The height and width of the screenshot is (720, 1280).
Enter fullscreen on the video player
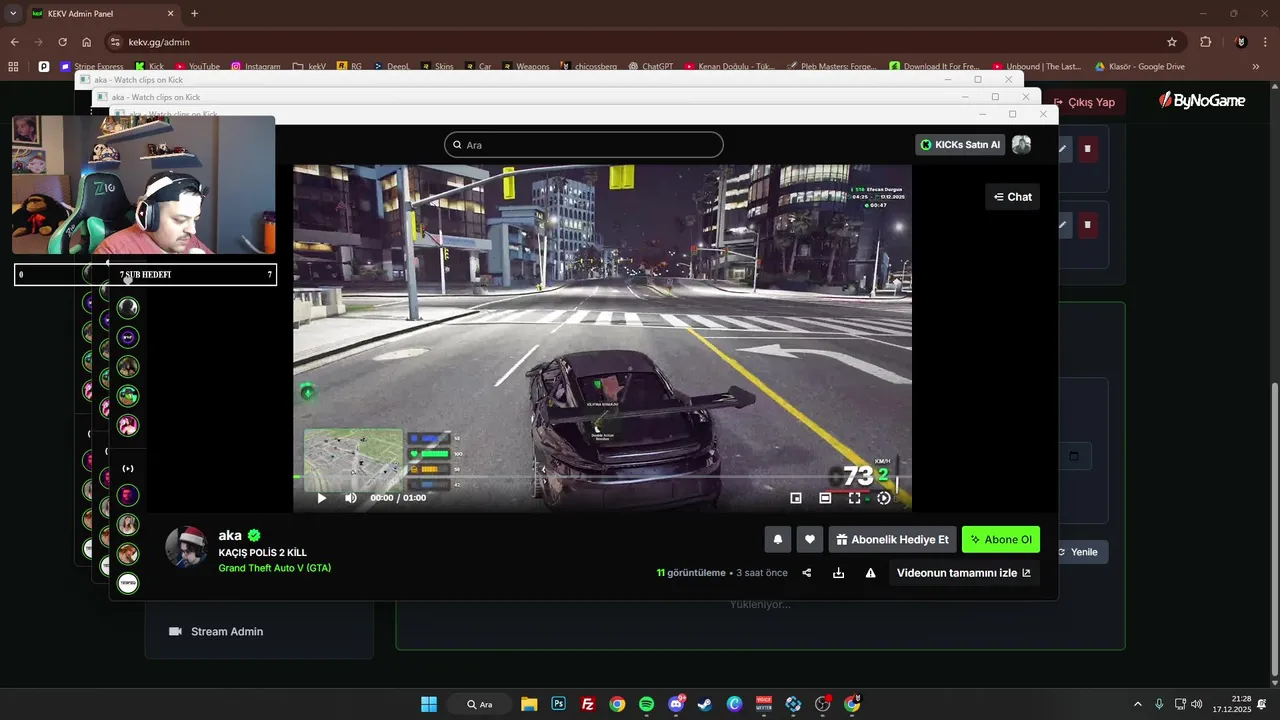pos(854,497)
